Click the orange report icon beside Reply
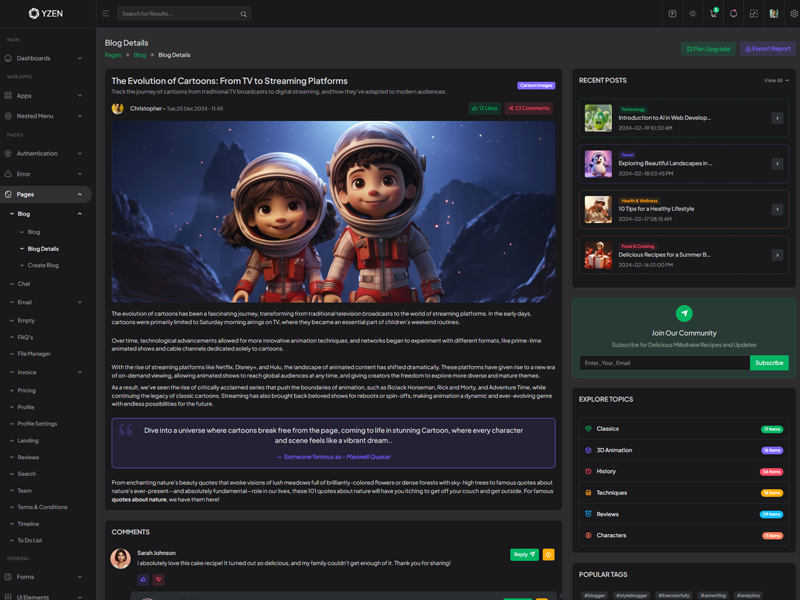800x600 pixels. 548,554
